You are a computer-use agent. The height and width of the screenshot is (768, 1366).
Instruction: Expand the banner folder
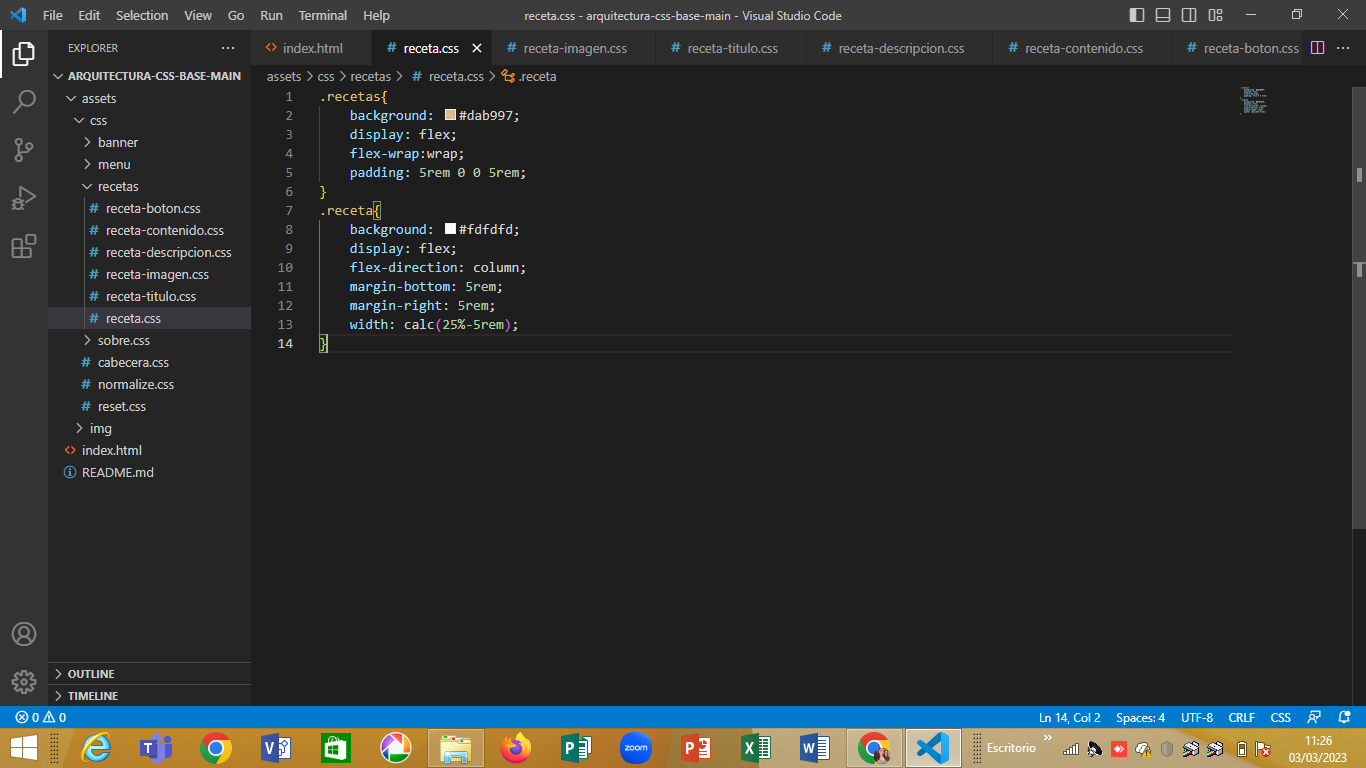[150, 142]
